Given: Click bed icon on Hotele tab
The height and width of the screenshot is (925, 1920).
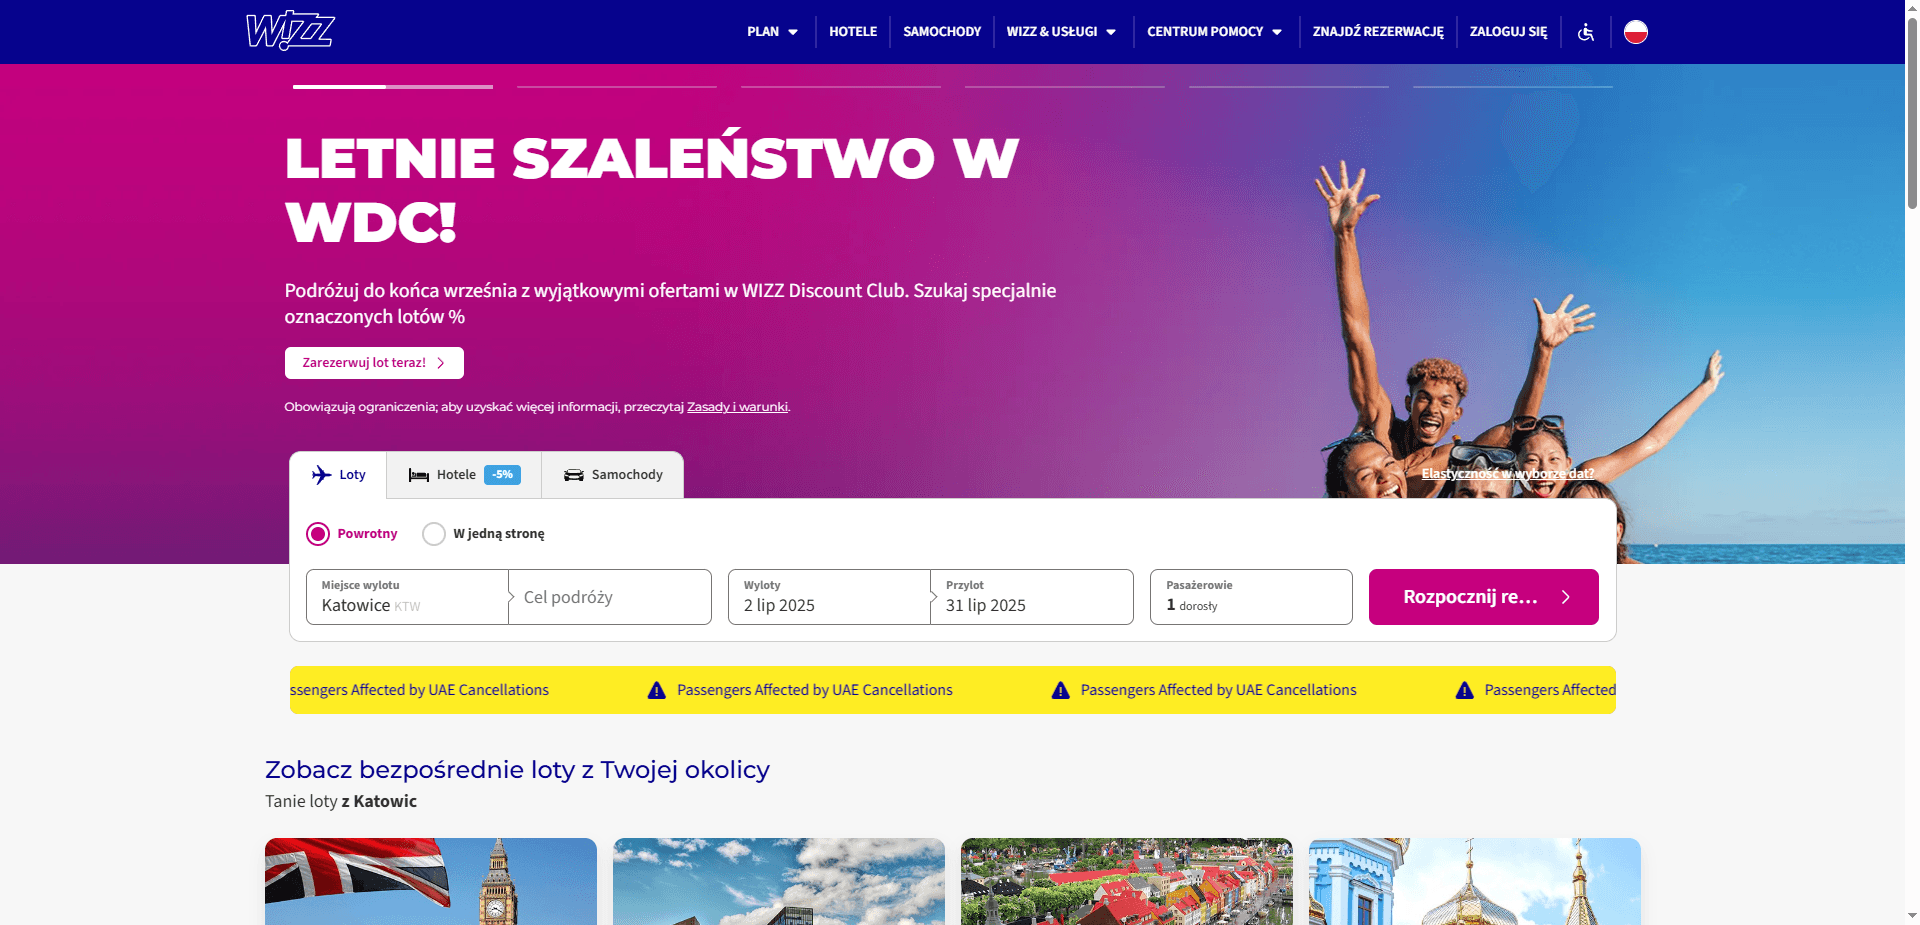Looking at the screenshot, I should 419,475.
